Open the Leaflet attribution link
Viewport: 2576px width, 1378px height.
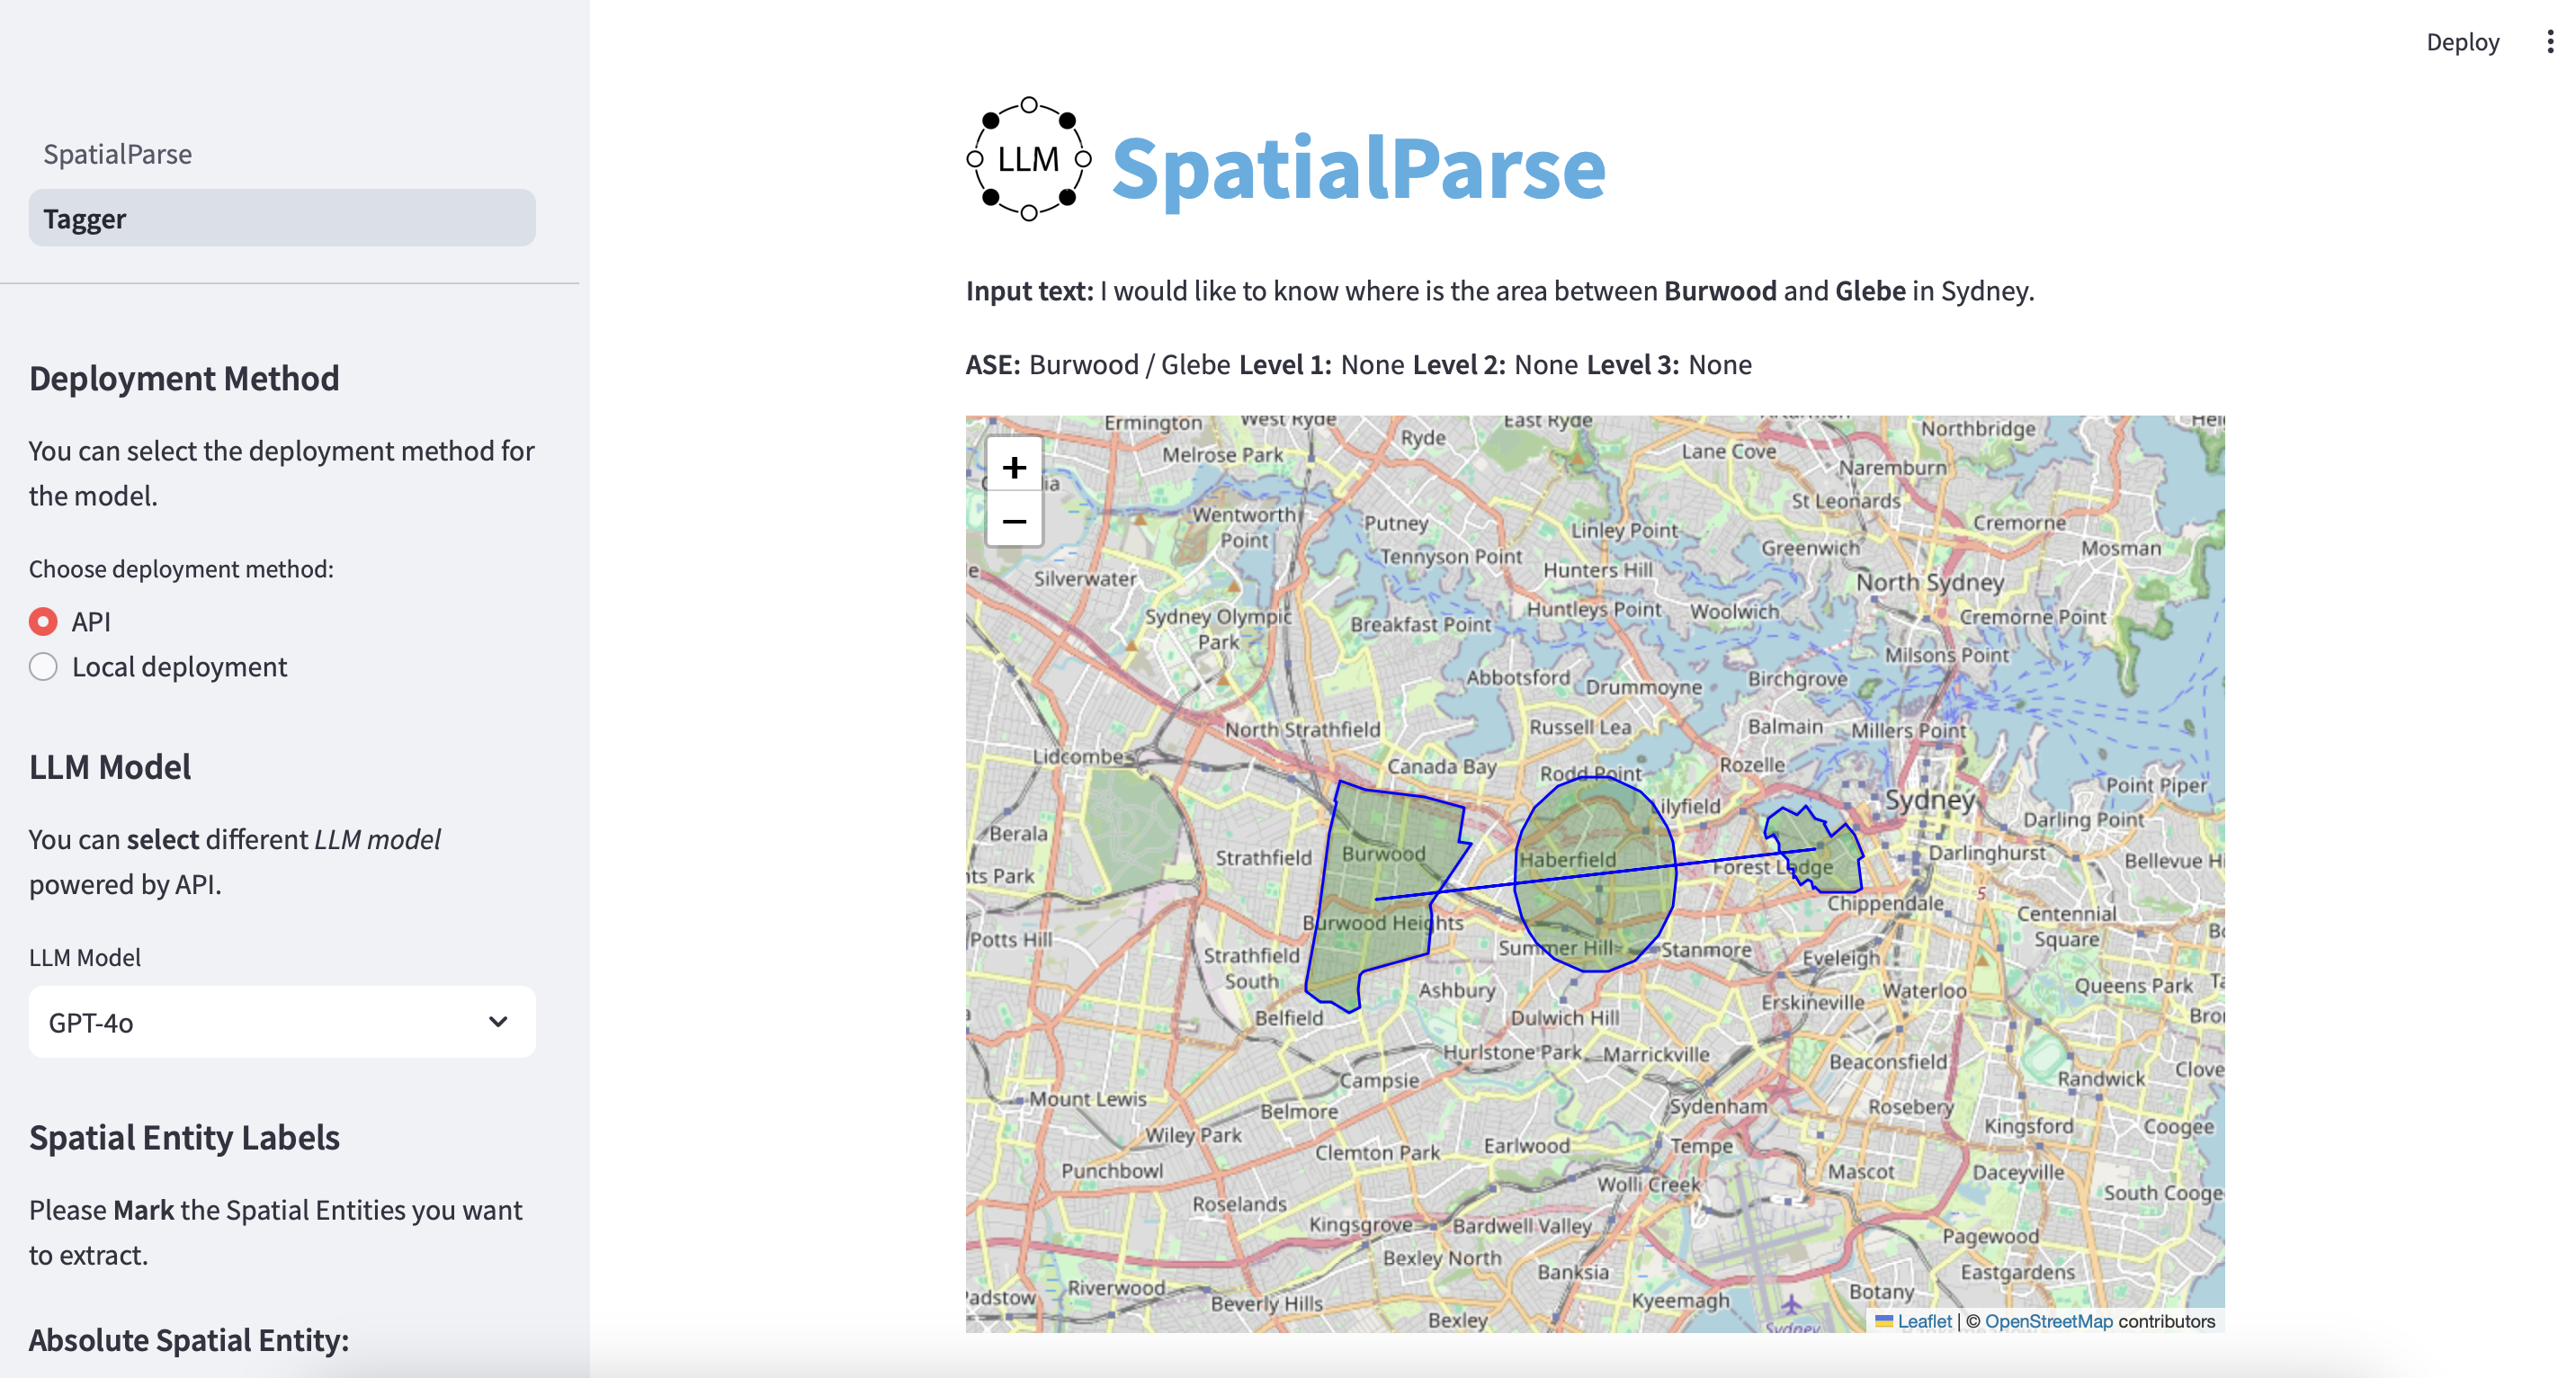click(1924, 1321)
